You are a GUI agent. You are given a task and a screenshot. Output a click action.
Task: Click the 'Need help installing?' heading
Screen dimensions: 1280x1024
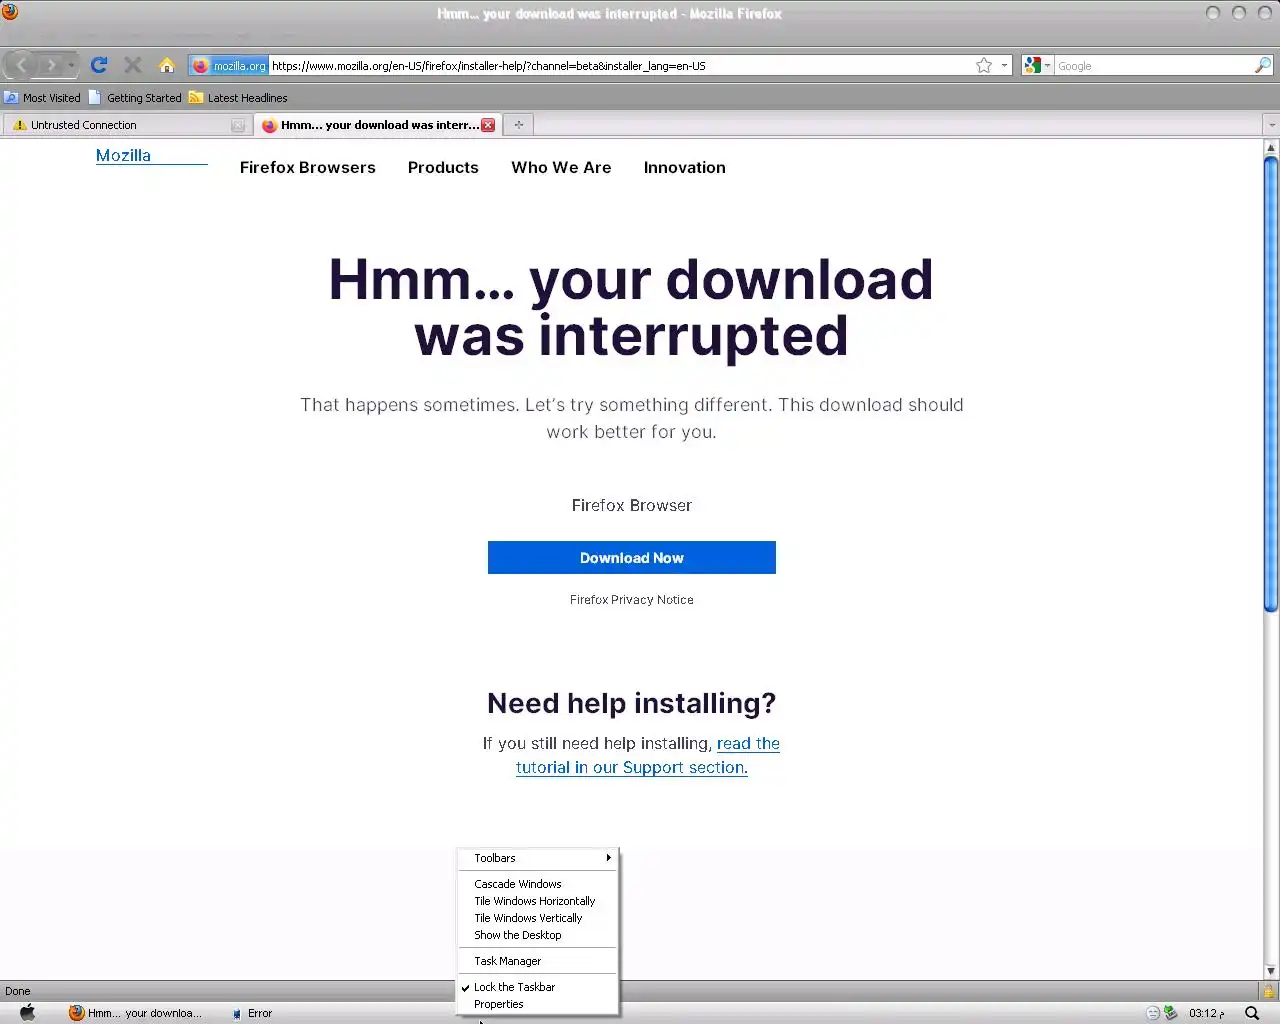click(632, 703)
